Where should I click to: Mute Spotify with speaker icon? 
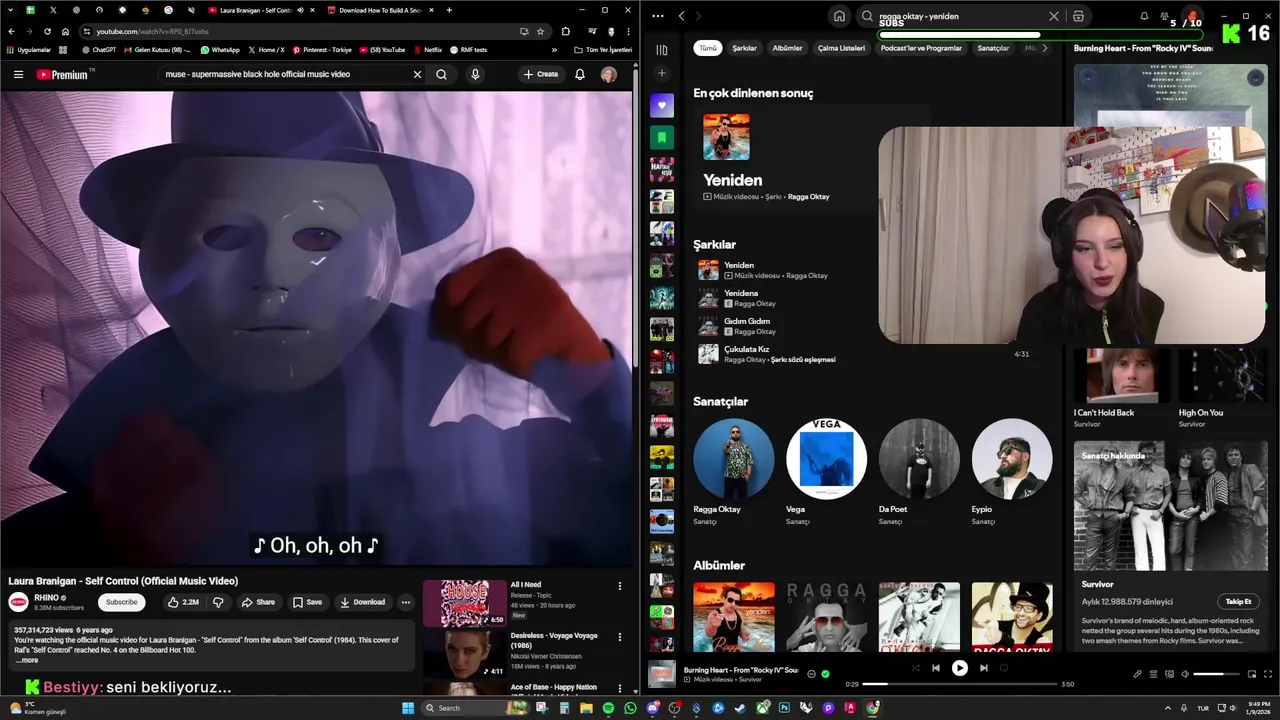(1185, 674)
